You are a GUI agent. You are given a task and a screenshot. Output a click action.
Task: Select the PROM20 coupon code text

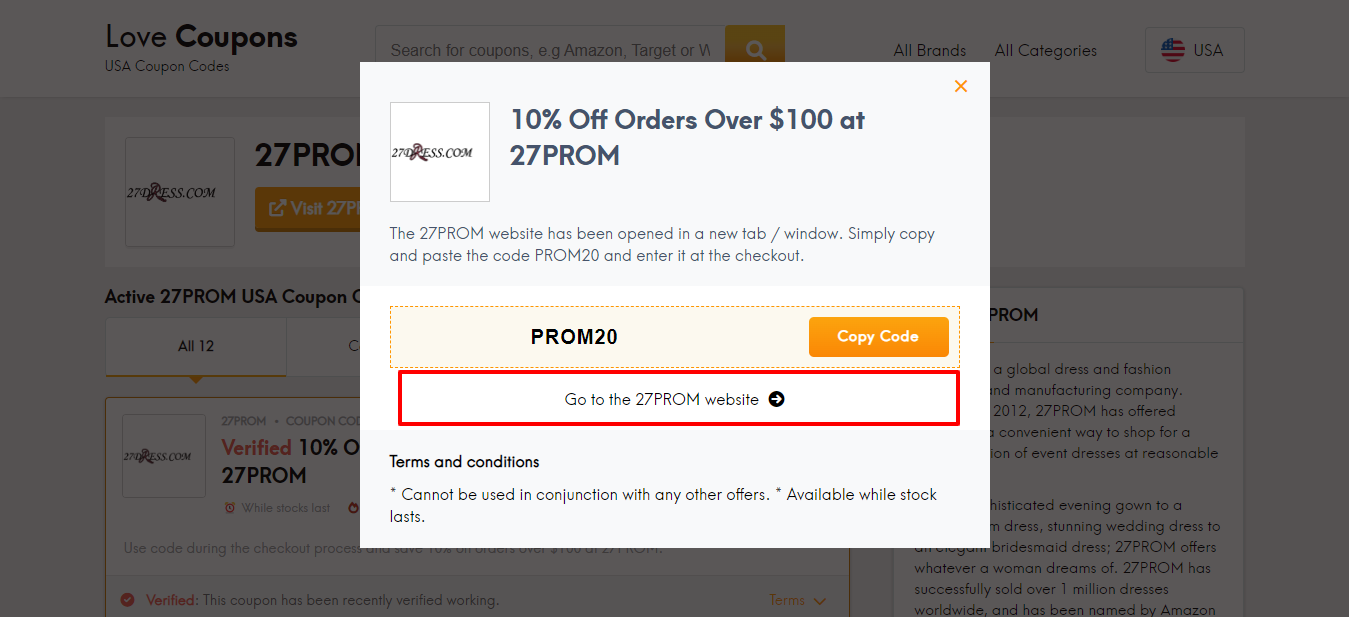point(574,337)
